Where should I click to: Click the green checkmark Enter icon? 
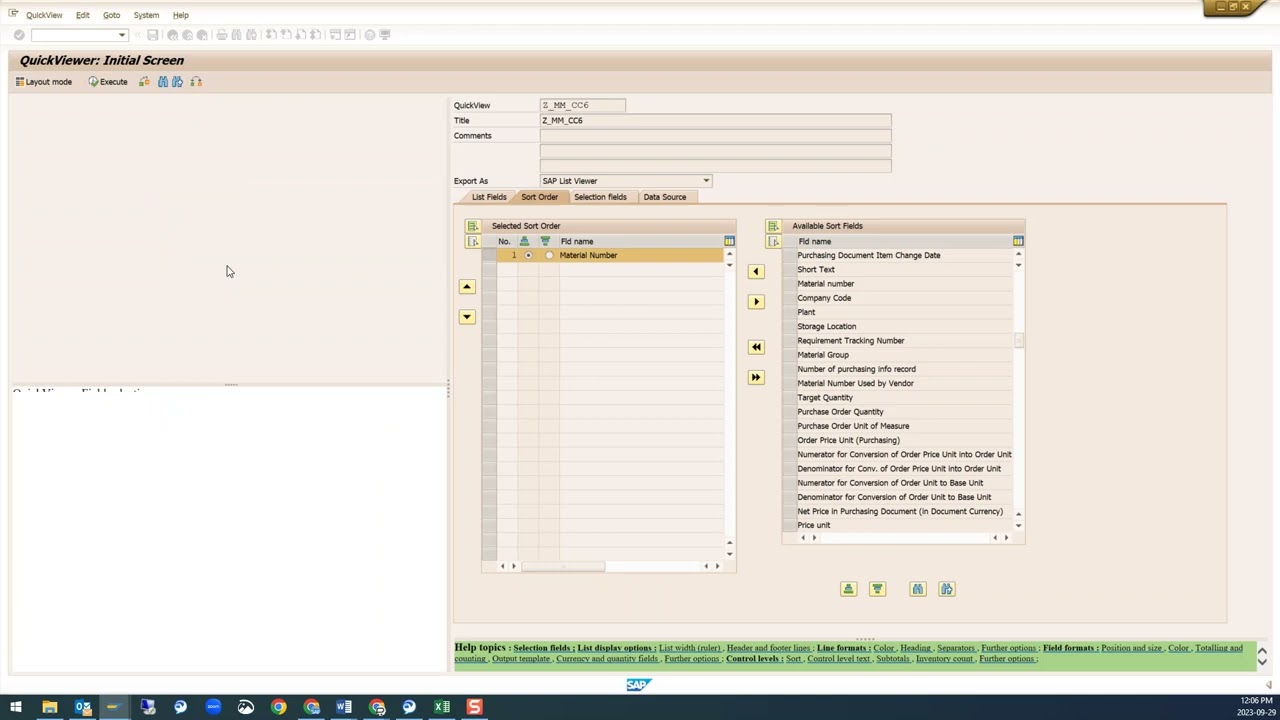[x=19, y=35]
